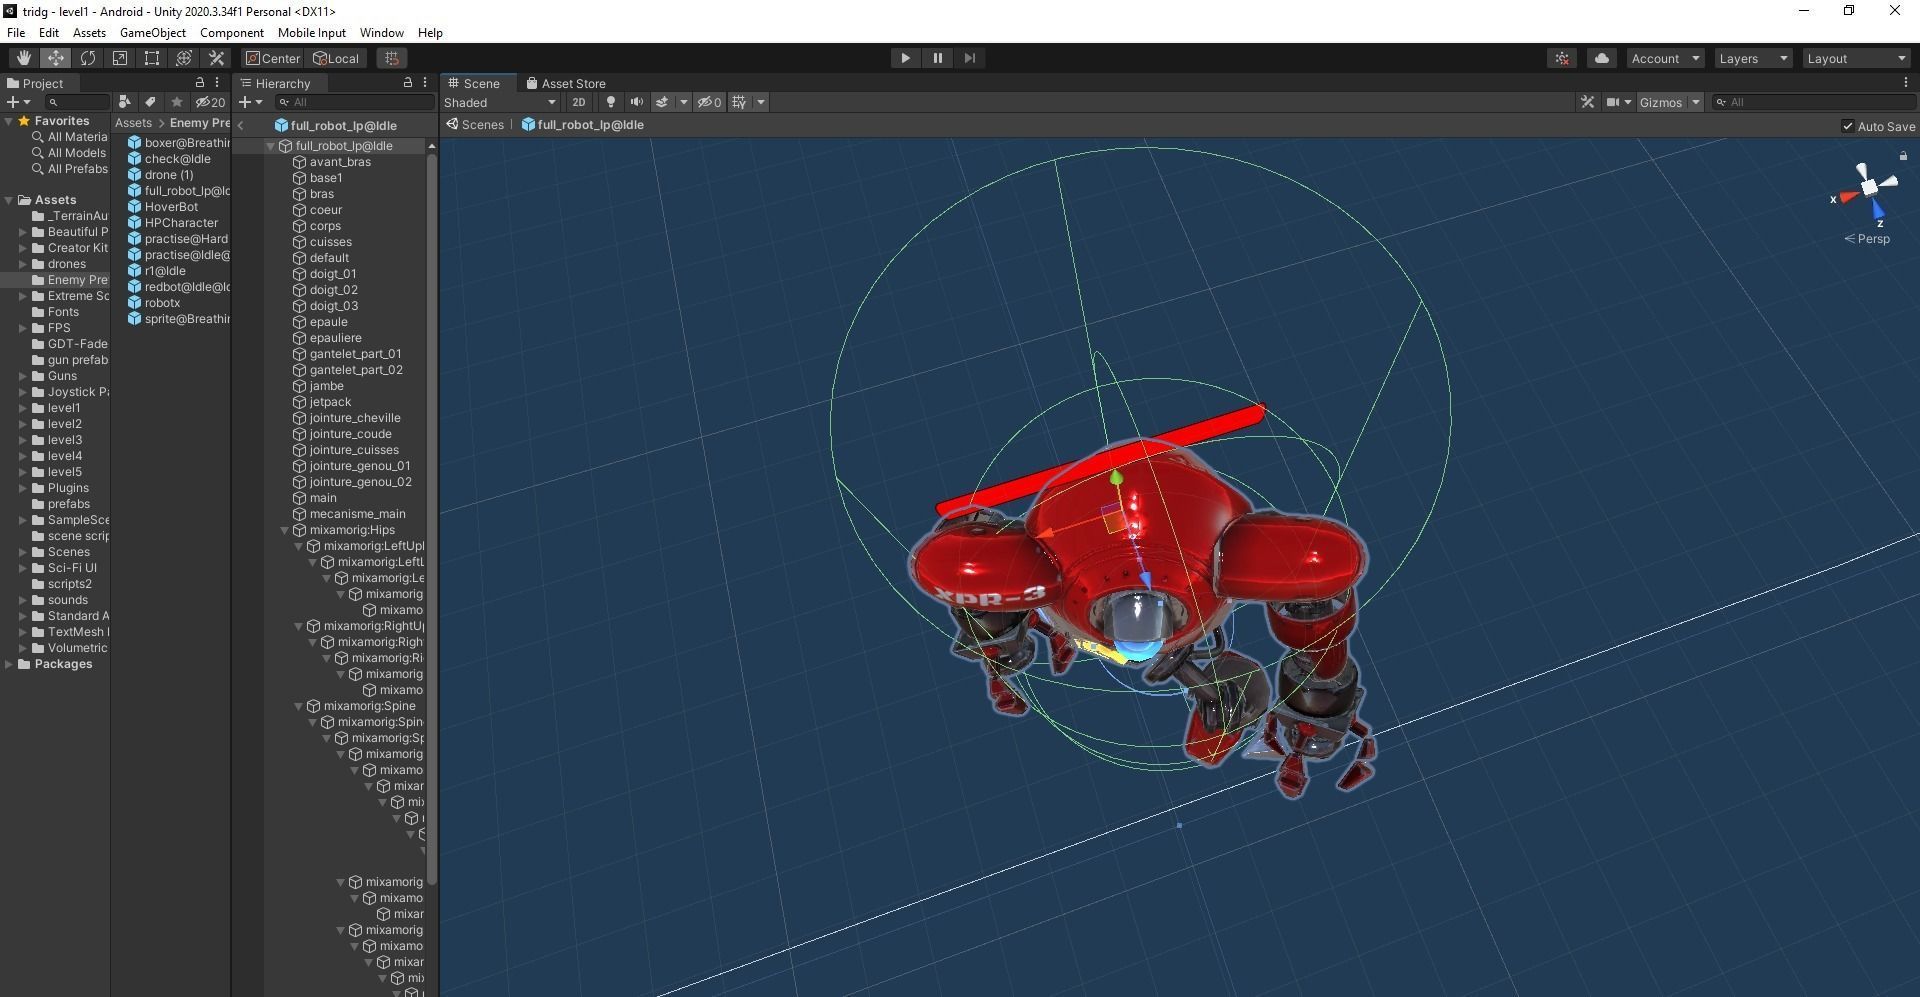Toggle pivot Center mode button
The image size is (1920, 997).
(x=273, y=58)
